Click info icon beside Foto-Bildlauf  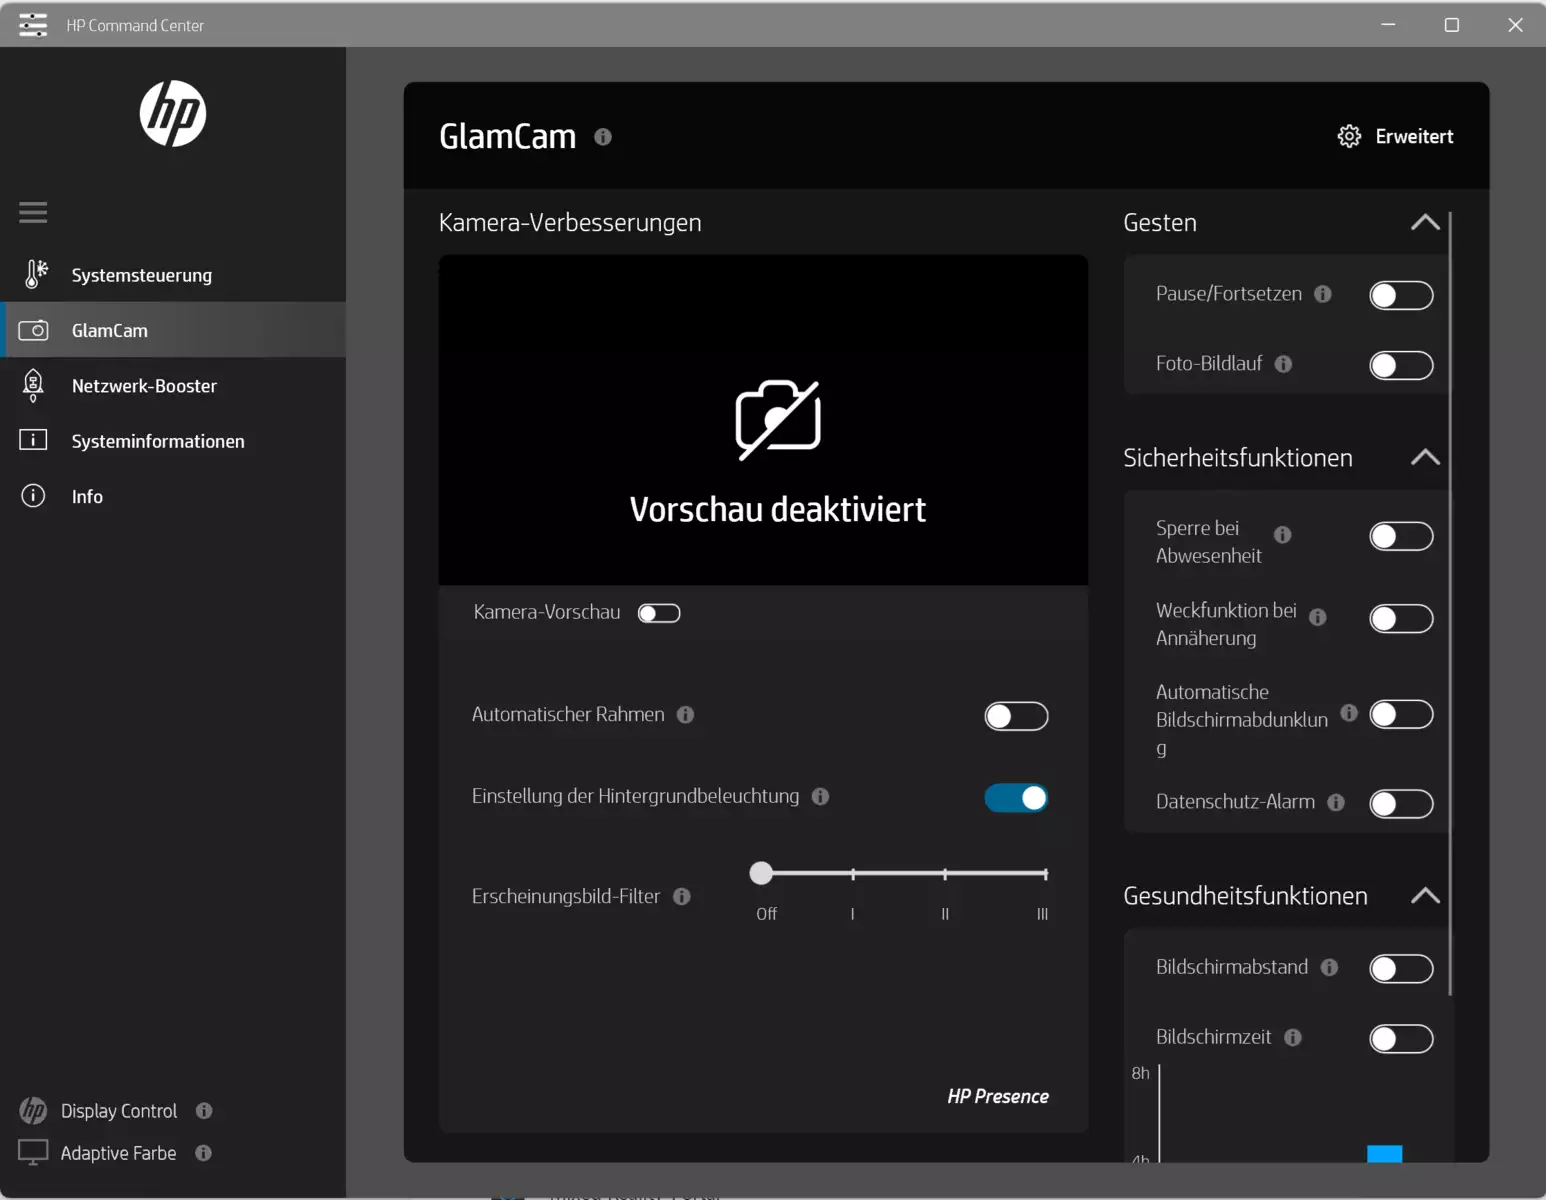tap(1284, 364)
